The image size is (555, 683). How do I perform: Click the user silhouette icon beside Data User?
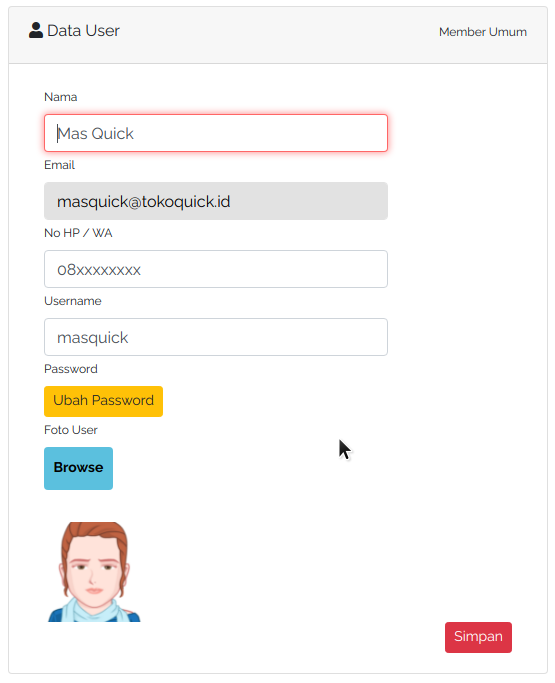point(36,30)
